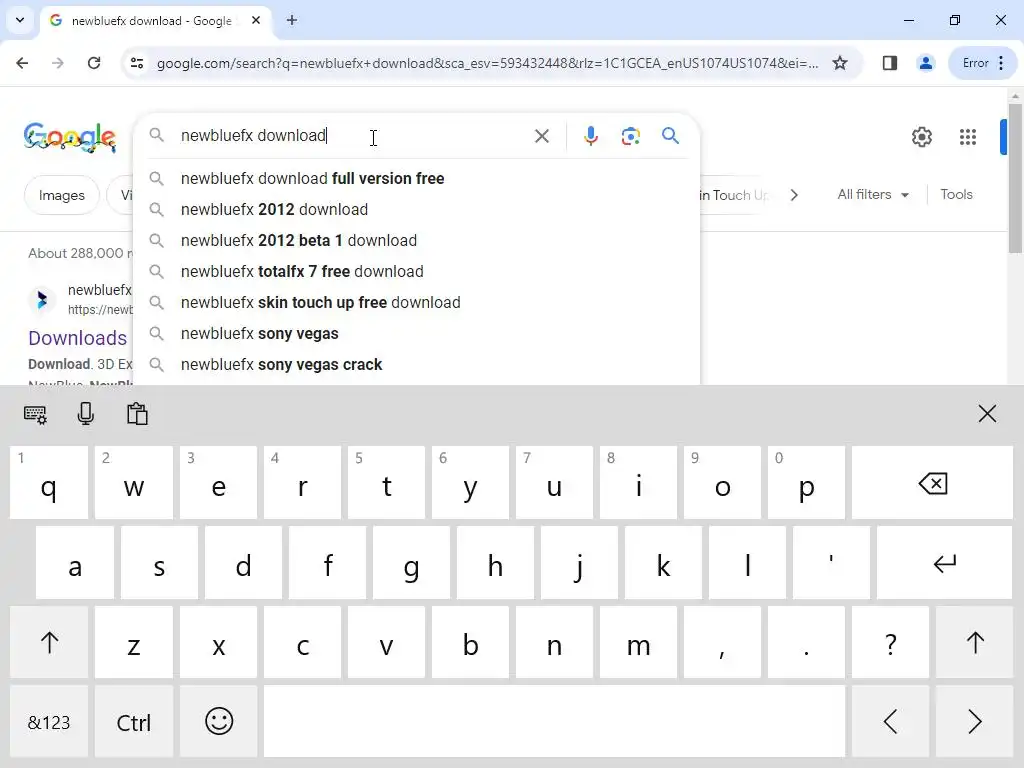The image size is (1024, 768).
Task: Click the Google search input field
Action: click(353, 136)
